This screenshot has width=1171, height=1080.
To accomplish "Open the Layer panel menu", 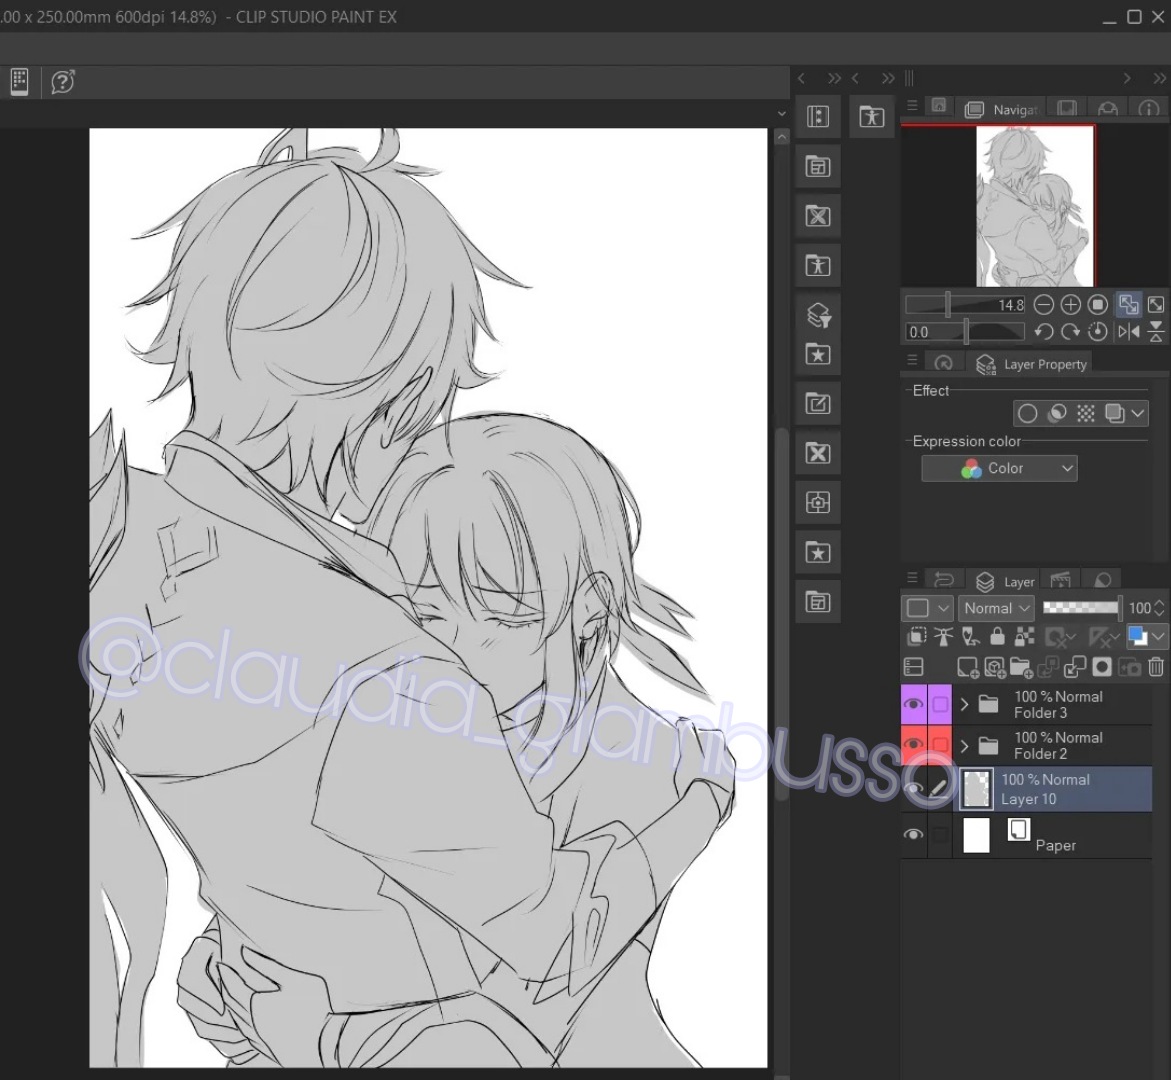I will click(912, 577).
